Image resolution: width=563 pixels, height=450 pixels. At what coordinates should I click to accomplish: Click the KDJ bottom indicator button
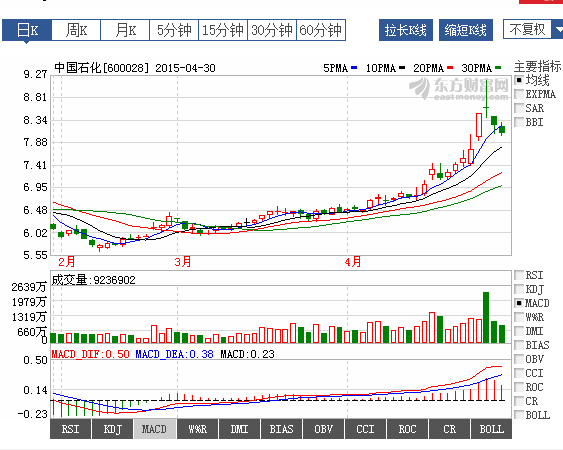(x=112, y=429)
